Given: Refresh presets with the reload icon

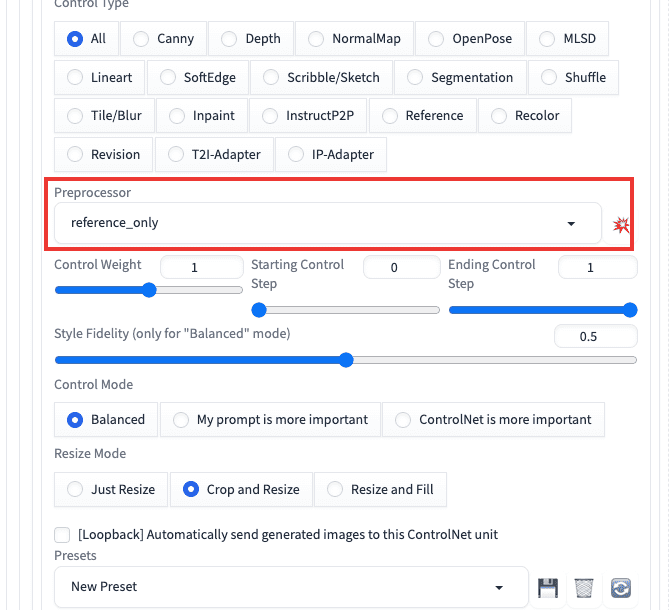Looking at the screenshot, I should (620, 588).
